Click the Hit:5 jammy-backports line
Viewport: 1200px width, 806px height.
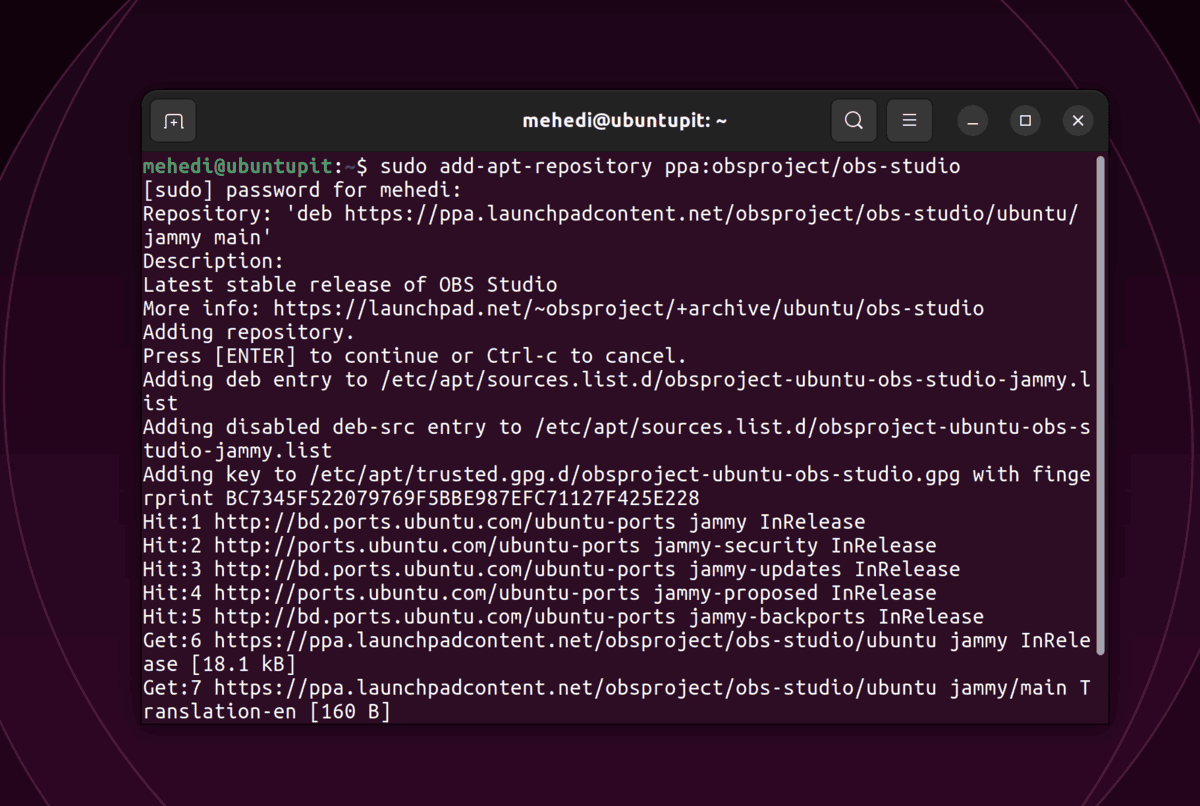pos(563,617)
